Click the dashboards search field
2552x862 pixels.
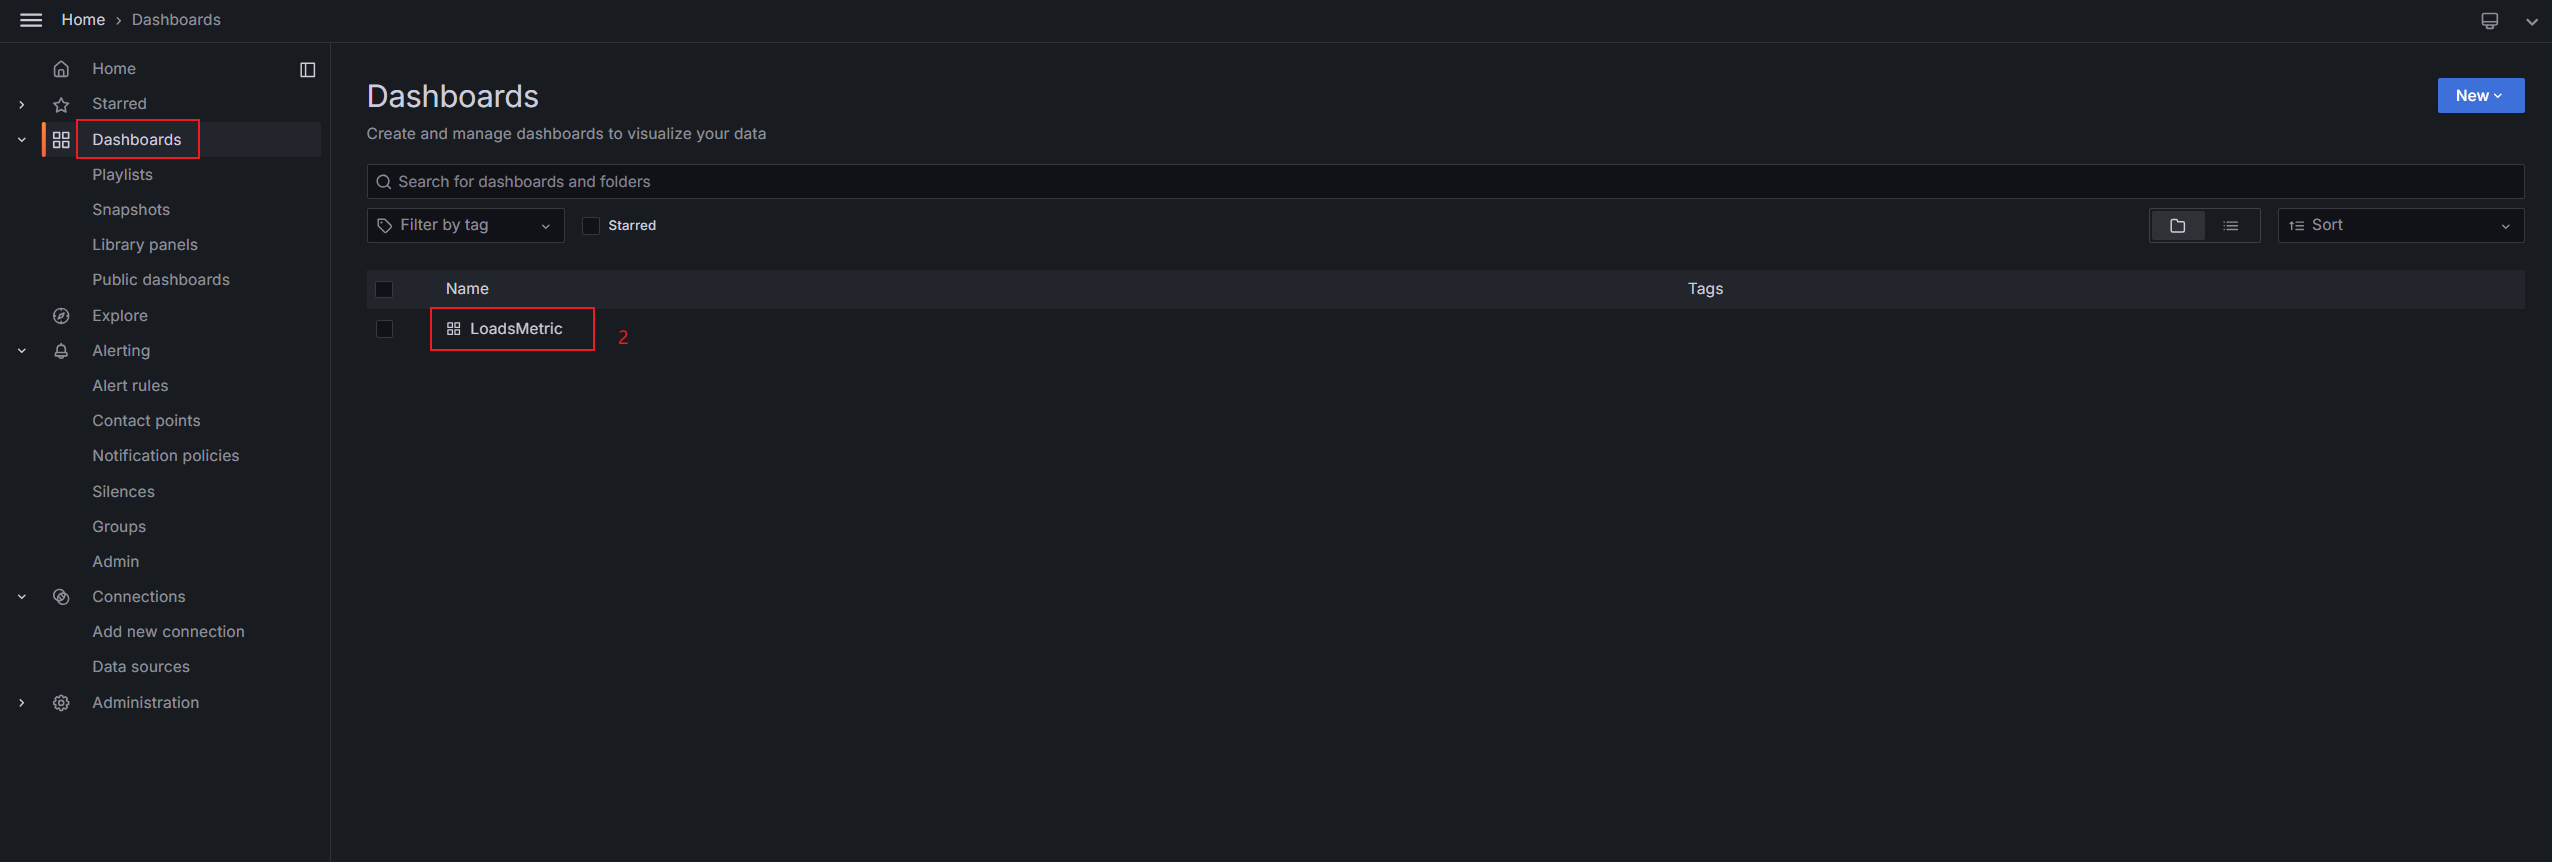pyautogui.click(x=1445, y=182)
